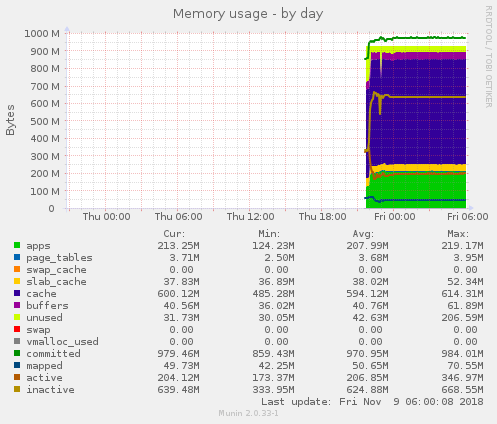The height and width of the screenshot is (424, 497).
Task: Click the yellow slab_cache legend swatch
Action: pyautogui.click(x=17, y=281)
